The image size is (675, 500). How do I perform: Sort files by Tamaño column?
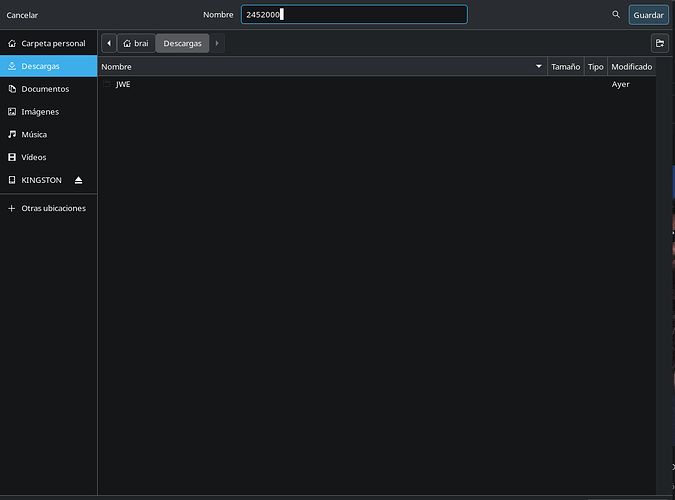(565, 67)
